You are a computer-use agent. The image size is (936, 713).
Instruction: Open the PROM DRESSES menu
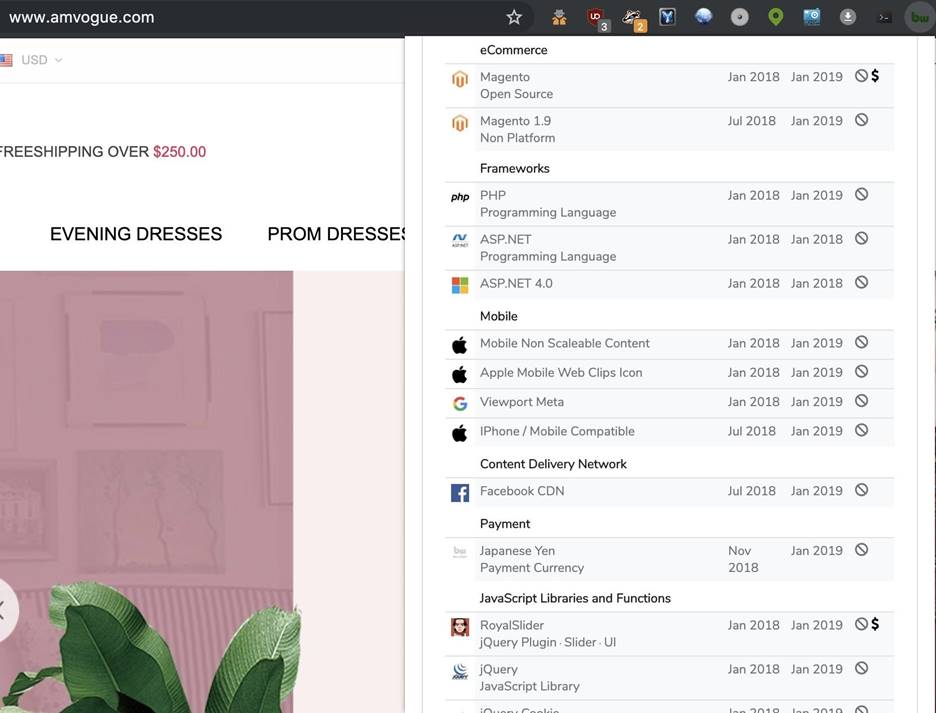(336, 234)
